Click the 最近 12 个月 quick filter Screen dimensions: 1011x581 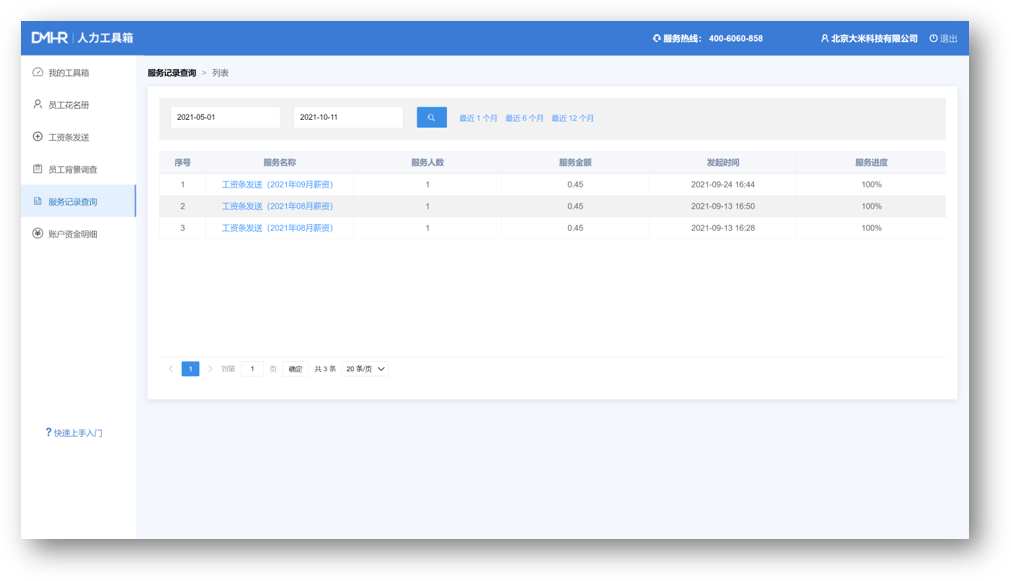coord(572,118)
